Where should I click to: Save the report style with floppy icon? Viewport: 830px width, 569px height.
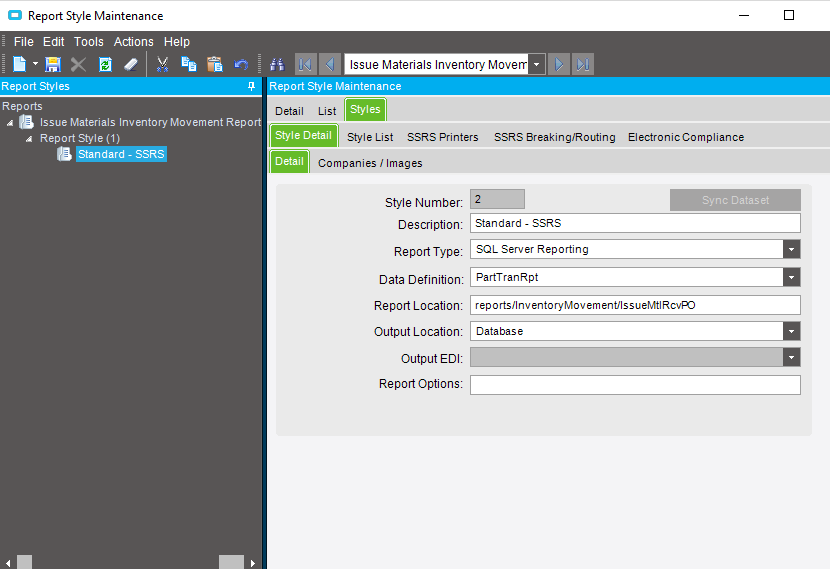pyautogui.click(x=53, y=64)
